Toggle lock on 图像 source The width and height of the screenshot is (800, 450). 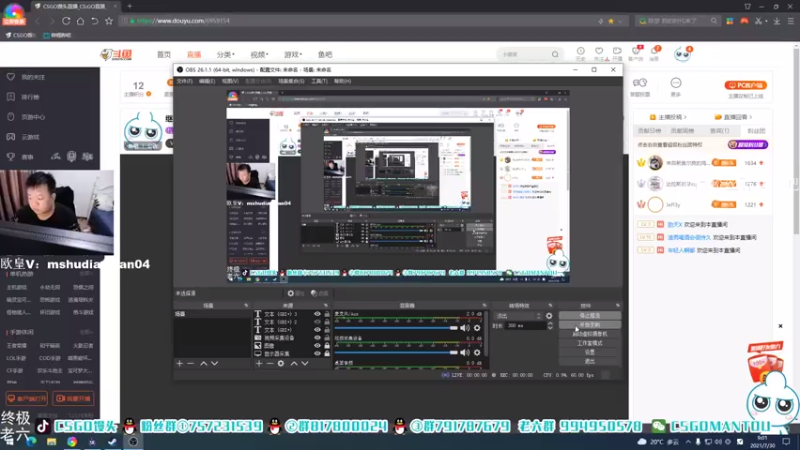(x=327, y=345)
